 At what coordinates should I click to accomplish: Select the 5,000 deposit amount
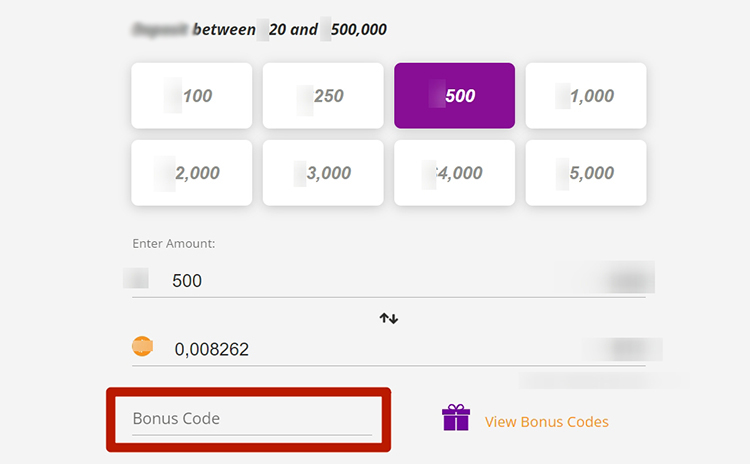coord(586,173)
